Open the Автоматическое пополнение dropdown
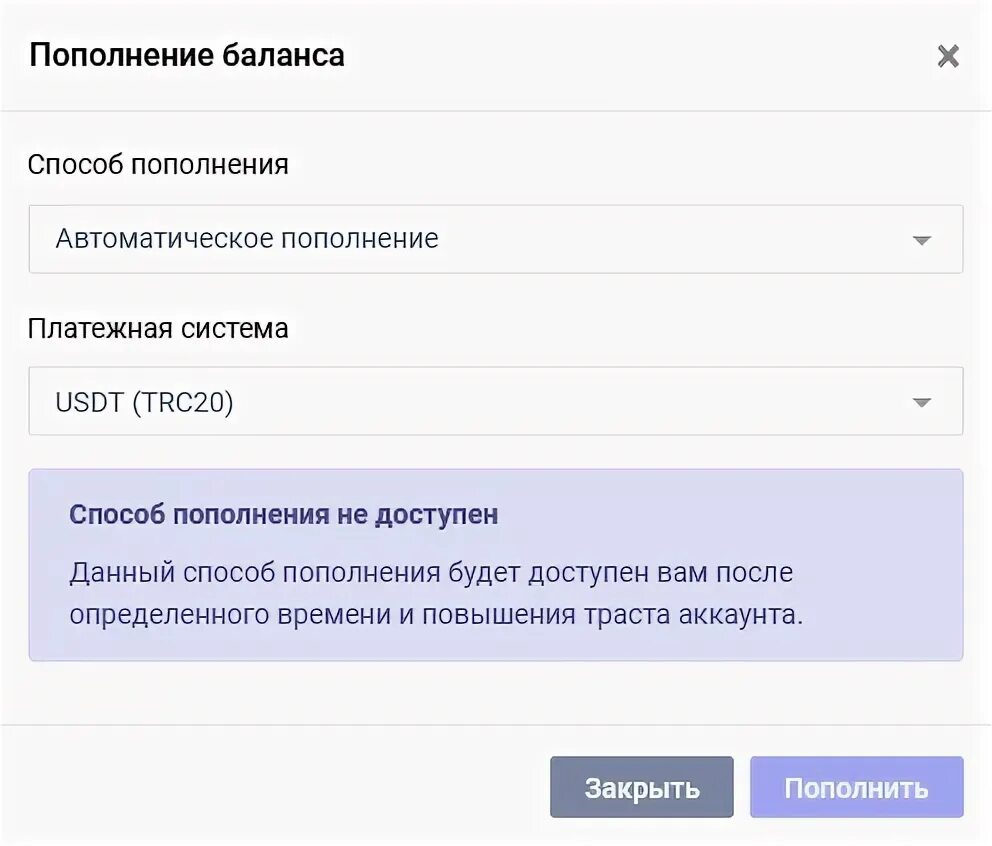The width and height of the screenshot is (992, 846). coord(496,239)
